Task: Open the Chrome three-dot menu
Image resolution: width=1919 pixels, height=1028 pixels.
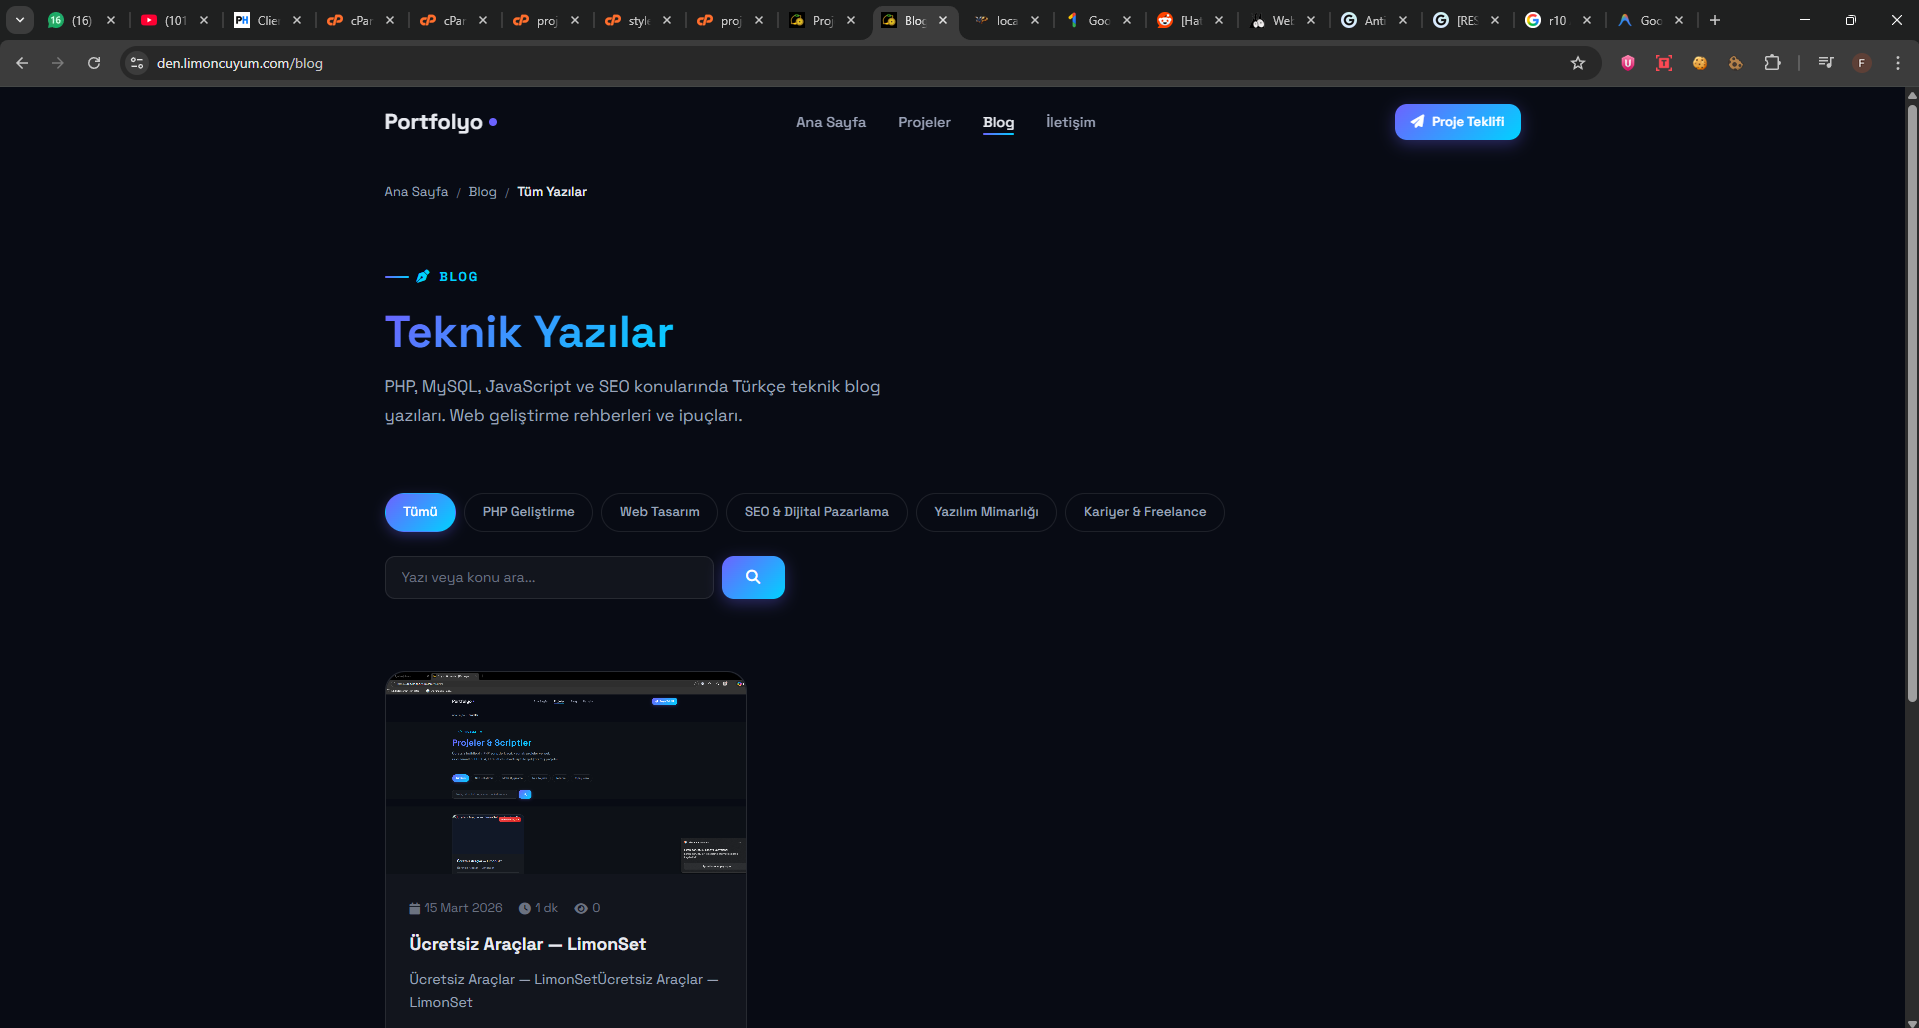Action: coord(1898,63)
